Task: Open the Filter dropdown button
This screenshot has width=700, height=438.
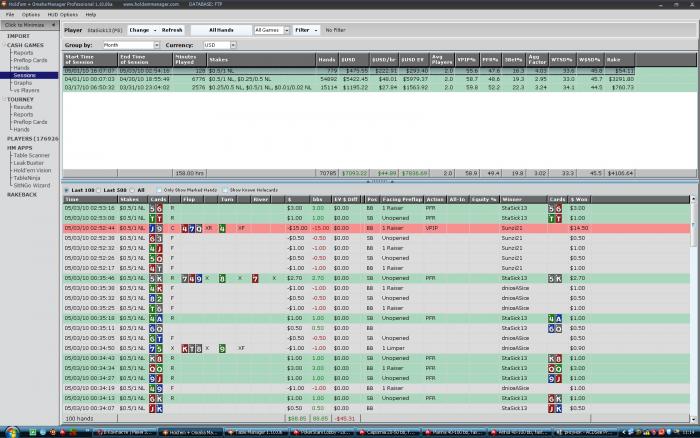Action: [x=306, y=30]
